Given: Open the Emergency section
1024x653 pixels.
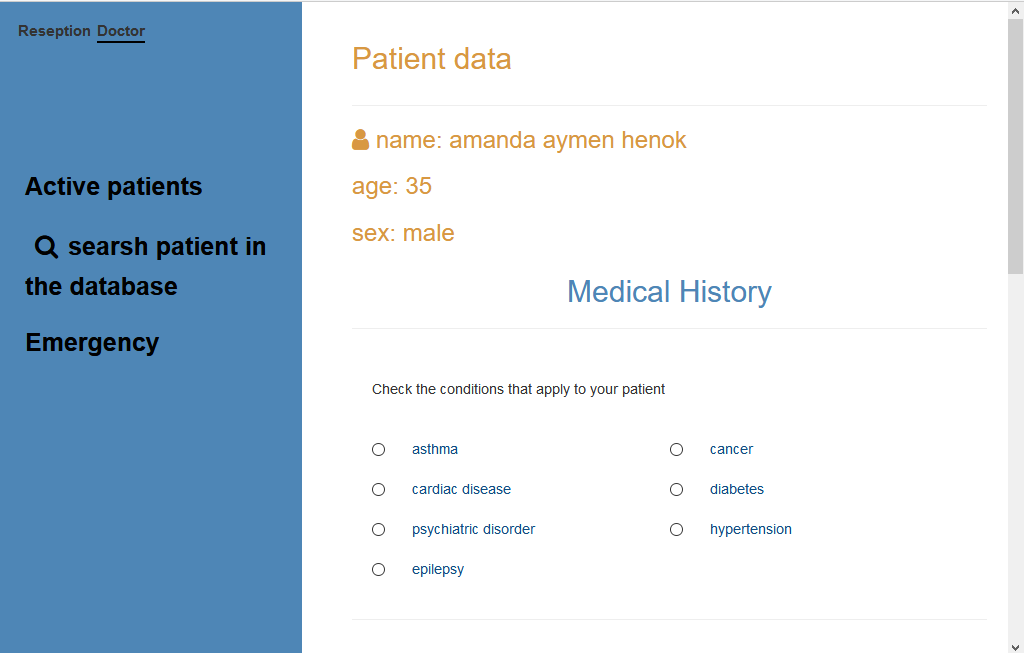Looking at the screenshot, I should click(x=92, y=342).
